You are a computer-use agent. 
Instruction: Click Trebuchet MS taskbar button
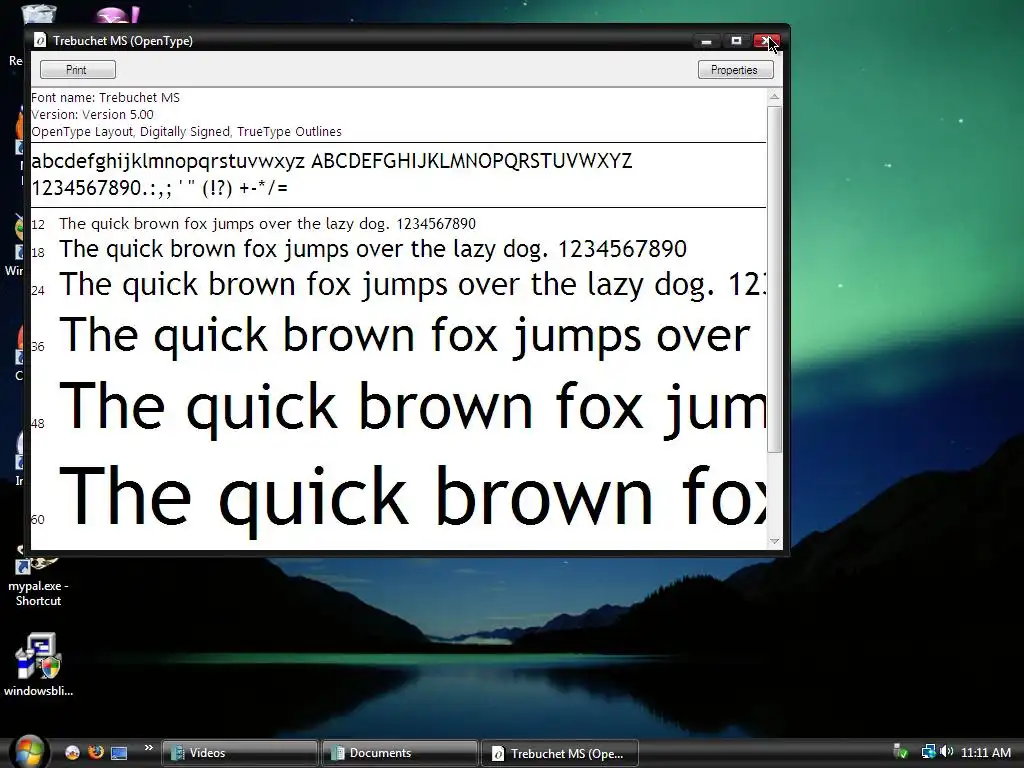click(559, 753)
